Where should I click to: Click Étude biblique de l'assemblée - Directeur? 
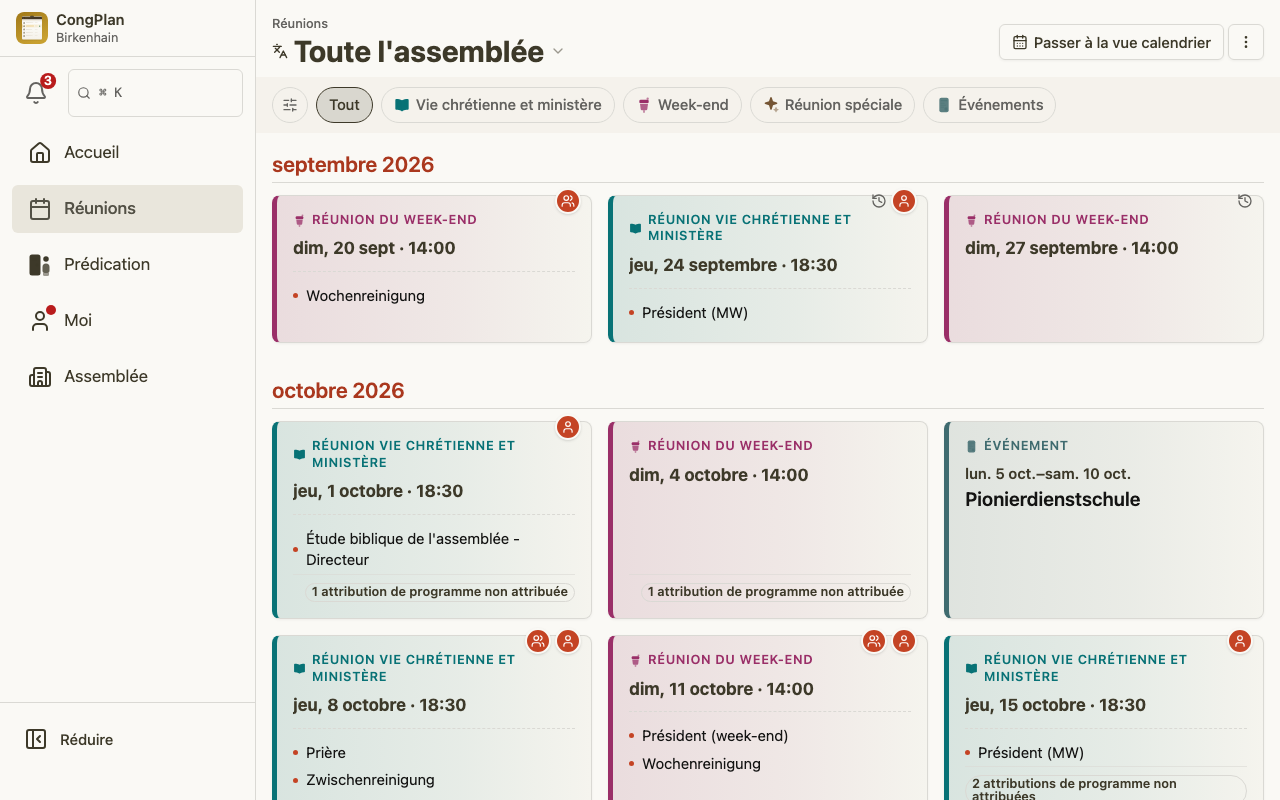coord(413,549)
